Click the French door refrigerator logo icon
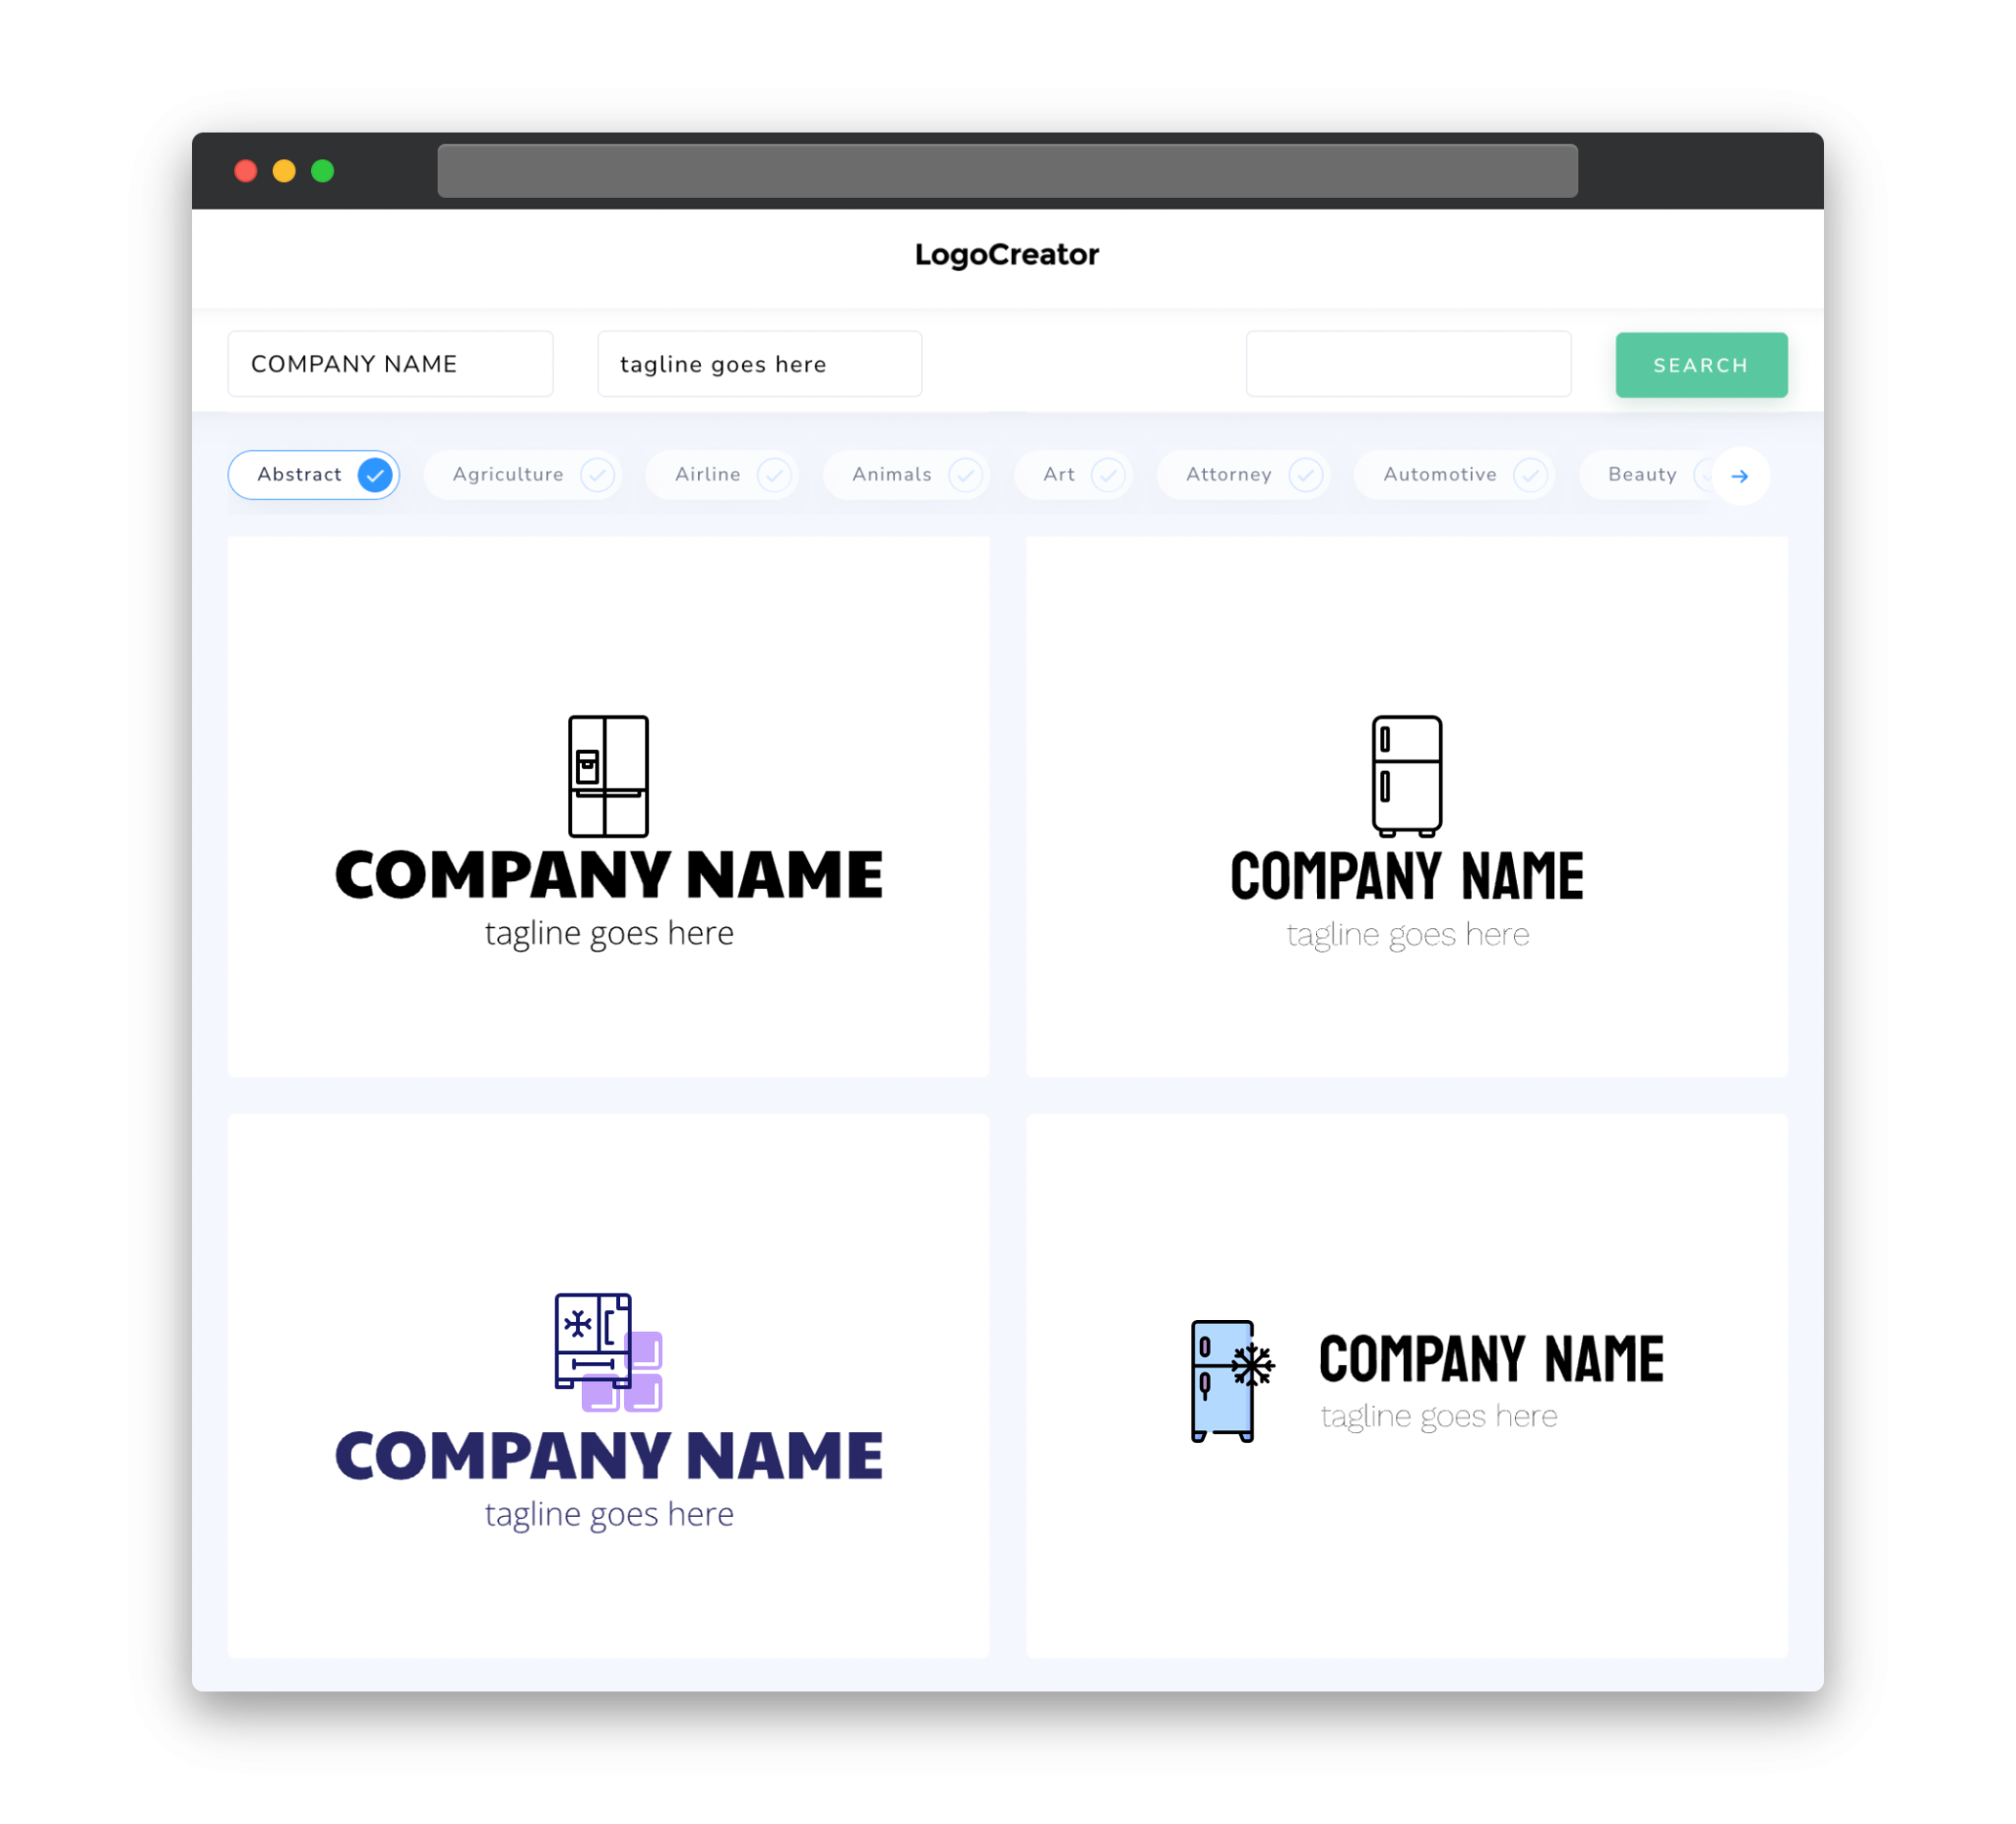Screen dimensions: 2016x1824 tap(607, 774)
